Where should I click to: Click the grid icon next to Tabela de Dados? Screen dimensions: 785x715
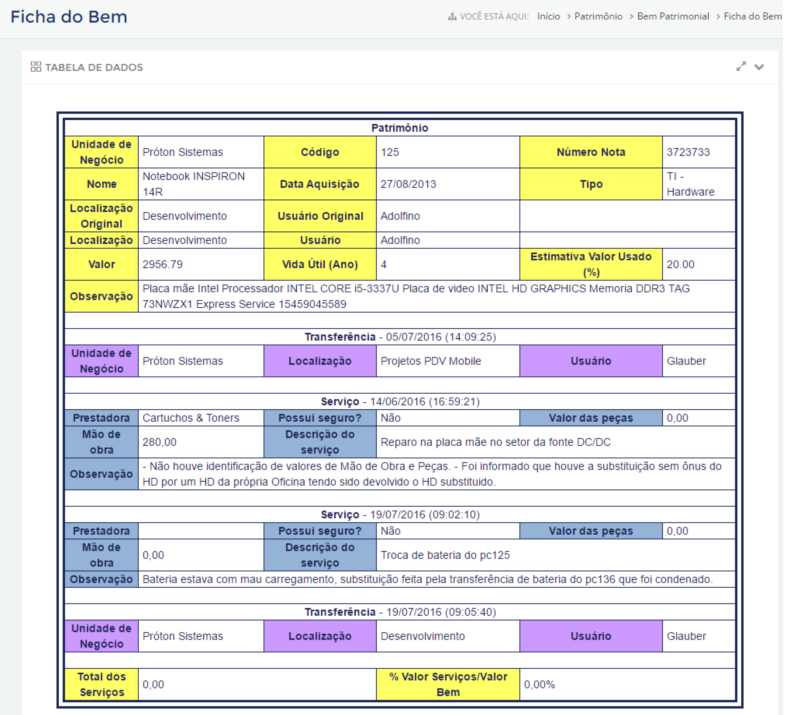(36, 67)
